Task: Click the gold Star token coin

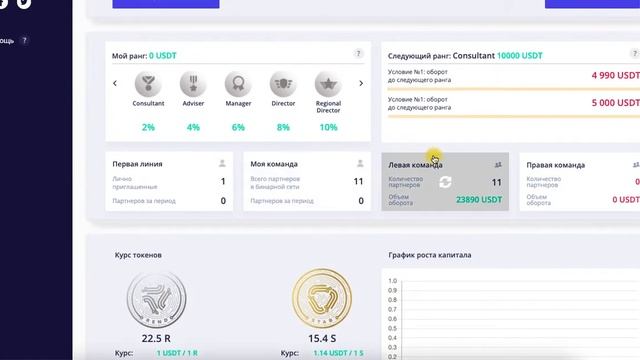Action: click(x=322, y=299)
